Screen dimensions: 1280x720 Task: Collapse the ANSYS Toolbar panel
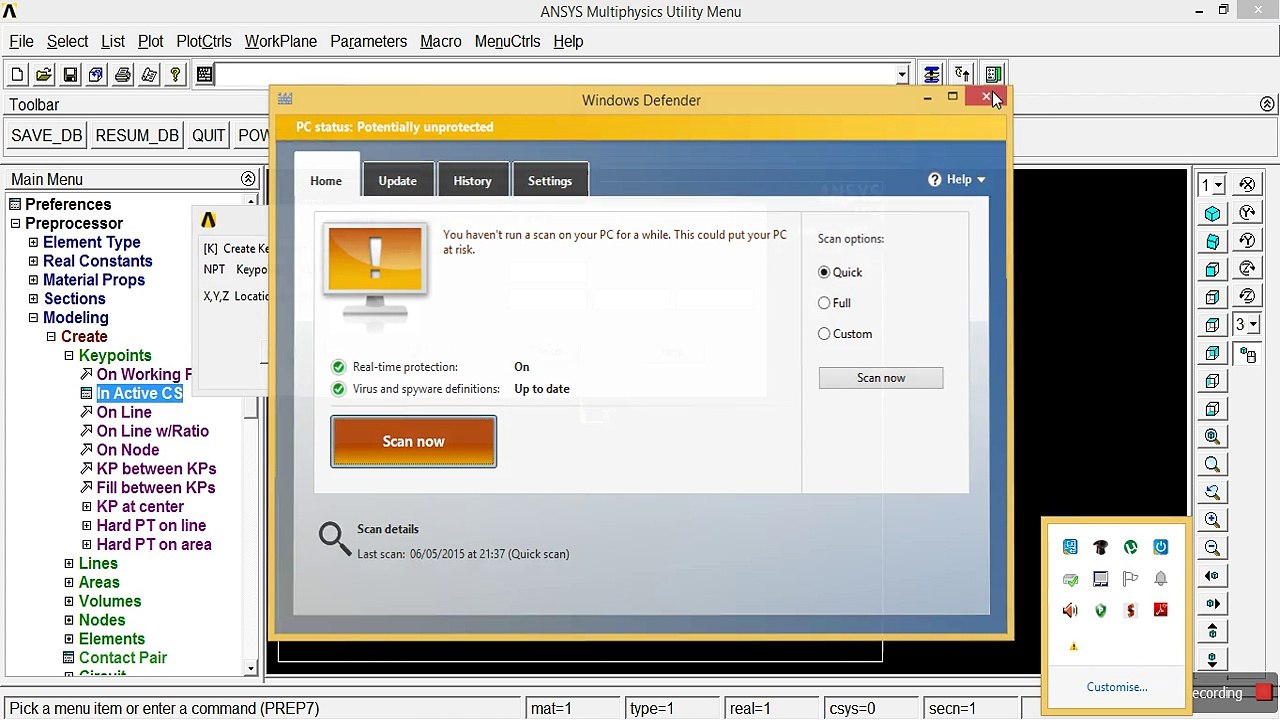pyautogui.click(x=1267, y=104)
